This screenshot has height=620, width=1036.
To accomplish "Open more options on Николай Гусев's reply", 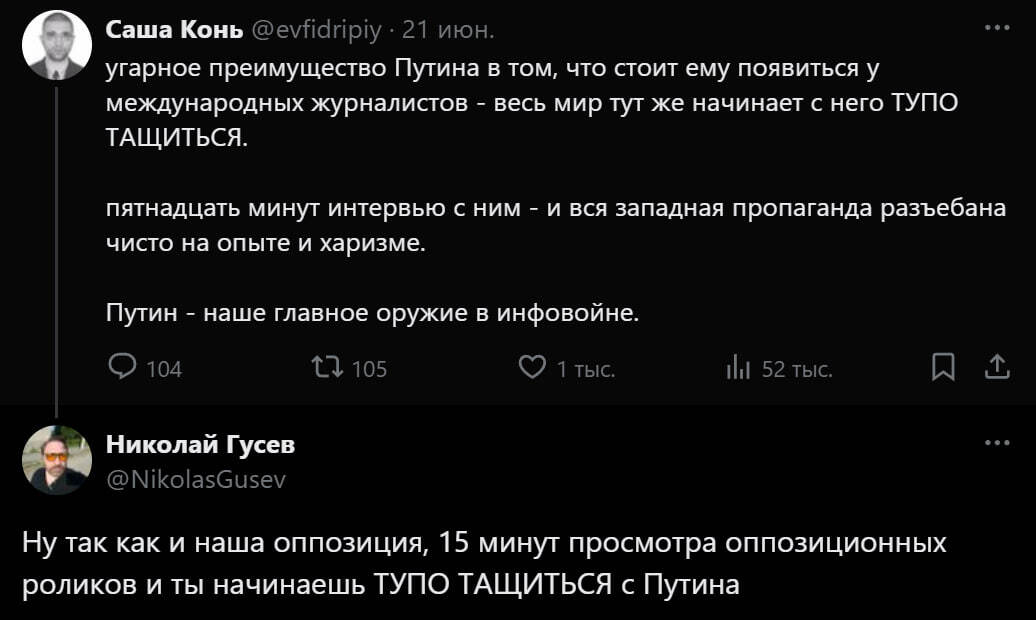I will point(996,444).
